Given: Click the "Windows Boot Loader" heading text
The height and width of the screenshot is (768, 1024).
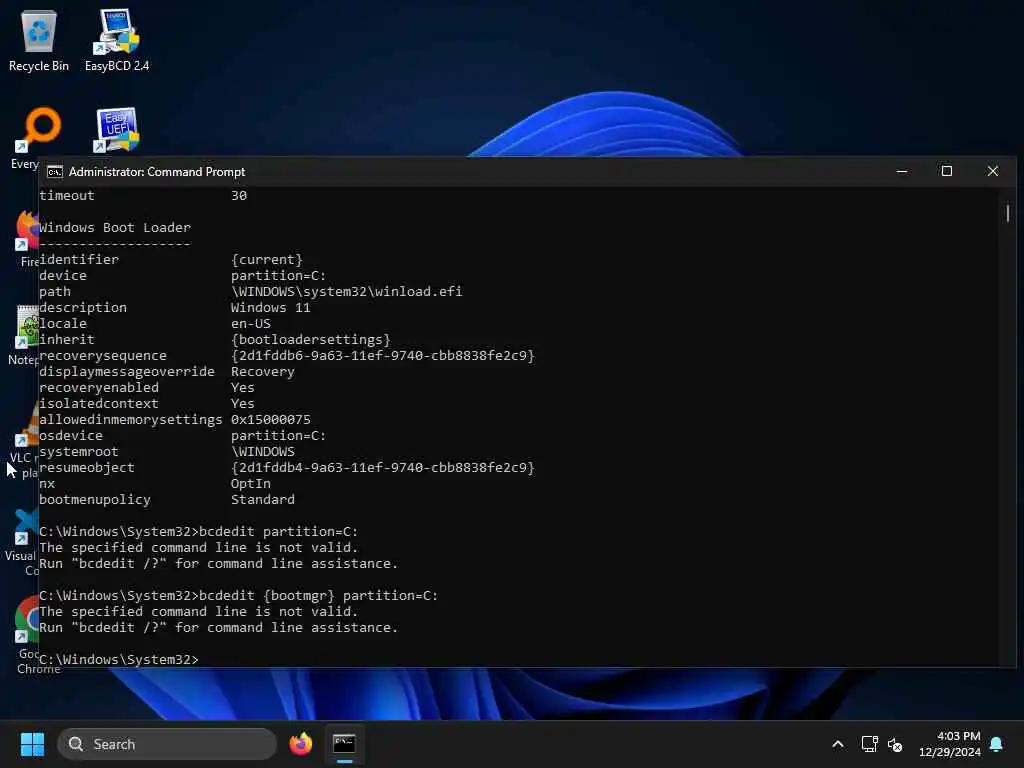Looking at the screenshot, I should pos(115,227).
